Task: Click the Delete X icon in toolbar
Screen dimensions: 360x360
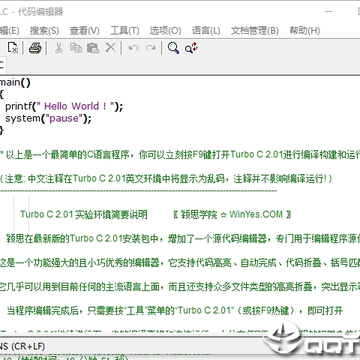Action: point(110,48)
